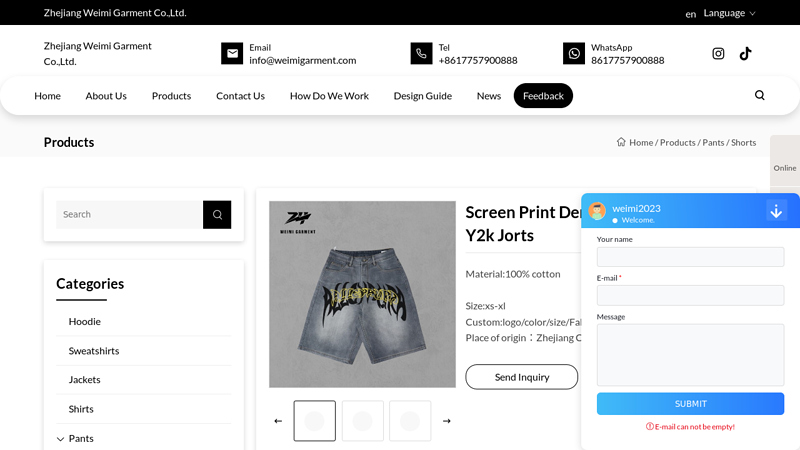Focus the Your name field

[x=690, y=257]
